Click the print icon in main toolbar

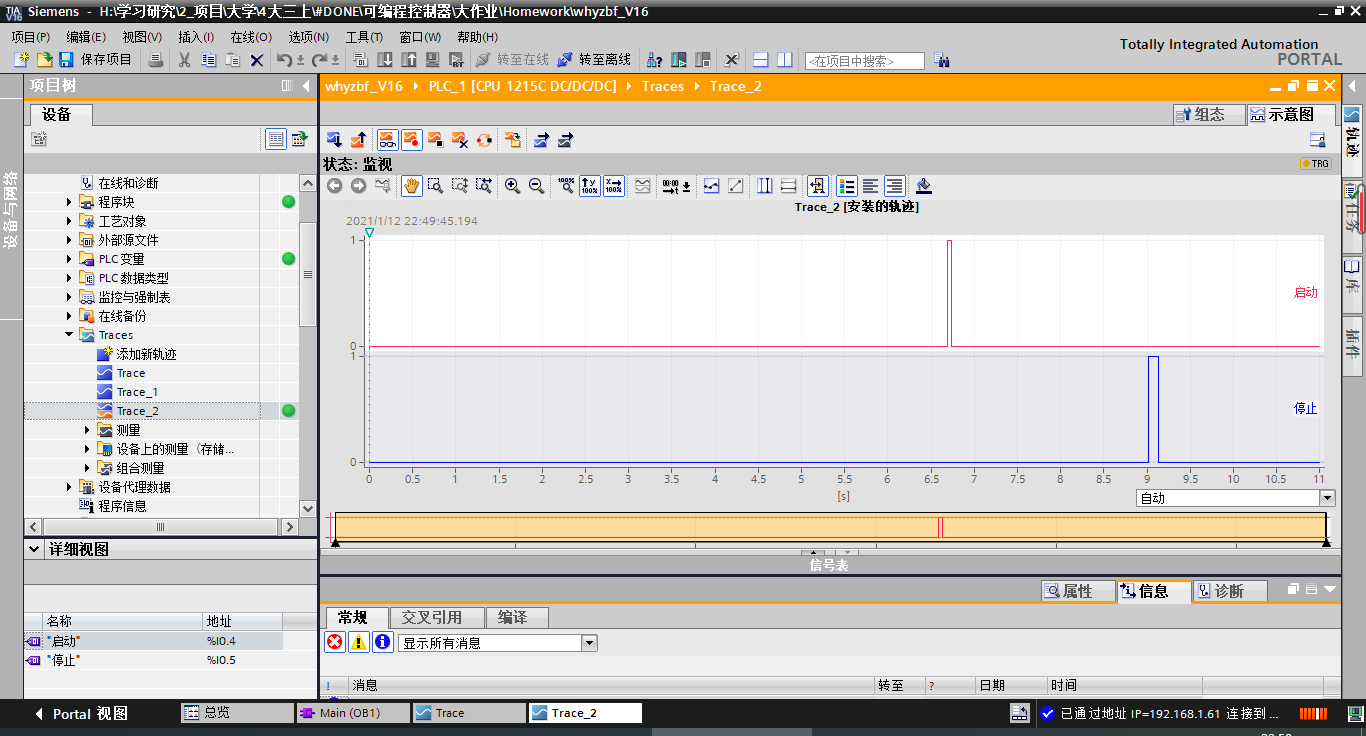pyautogui.click(x=156, y=60)
